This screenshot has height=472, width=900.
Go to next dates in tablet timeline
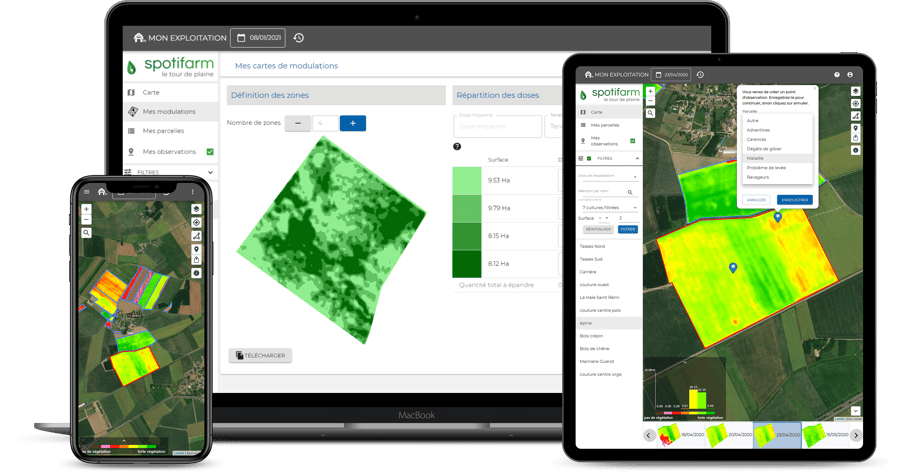(856, 435)
